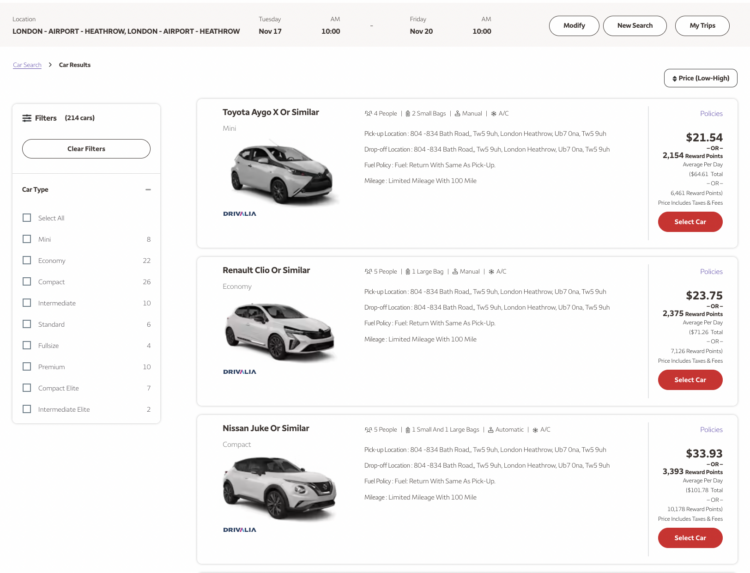Click the Nissan Juke car image
750x573 pixels.
[280, 488]
